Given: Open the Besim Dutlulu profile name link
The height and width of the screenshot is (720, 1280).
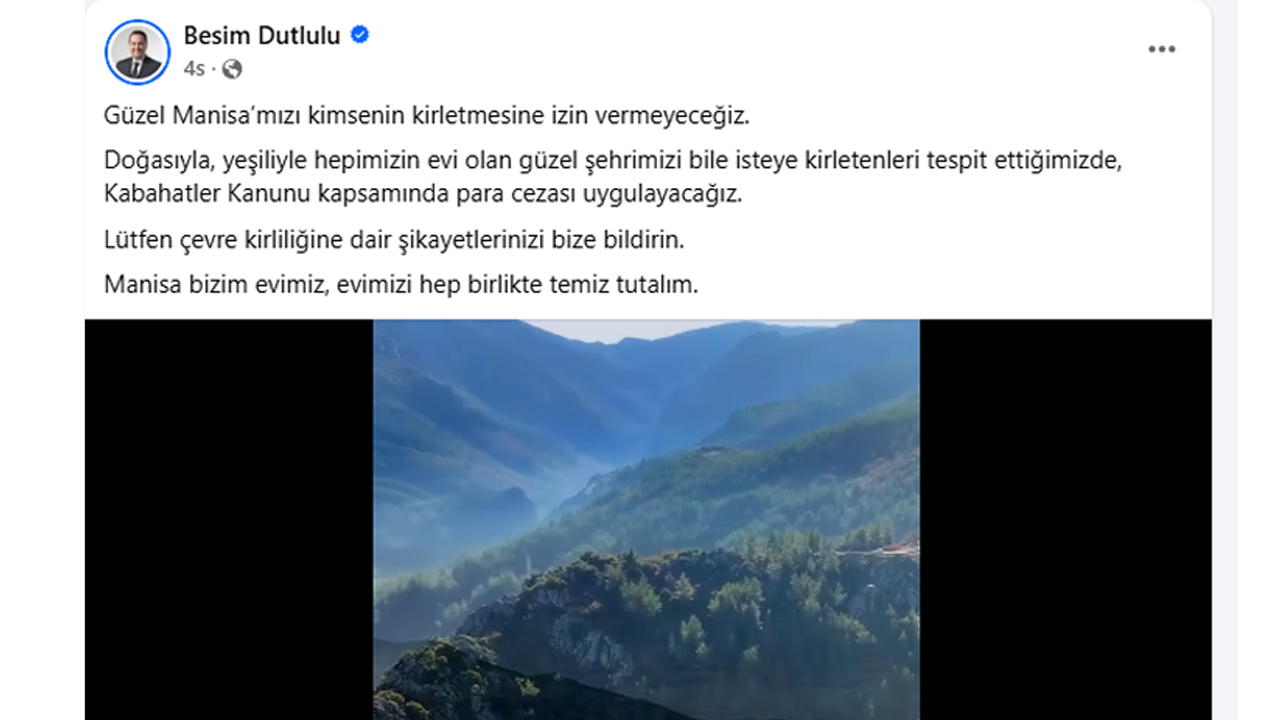Looking at the screenshot, I should [x=262, y=36].
